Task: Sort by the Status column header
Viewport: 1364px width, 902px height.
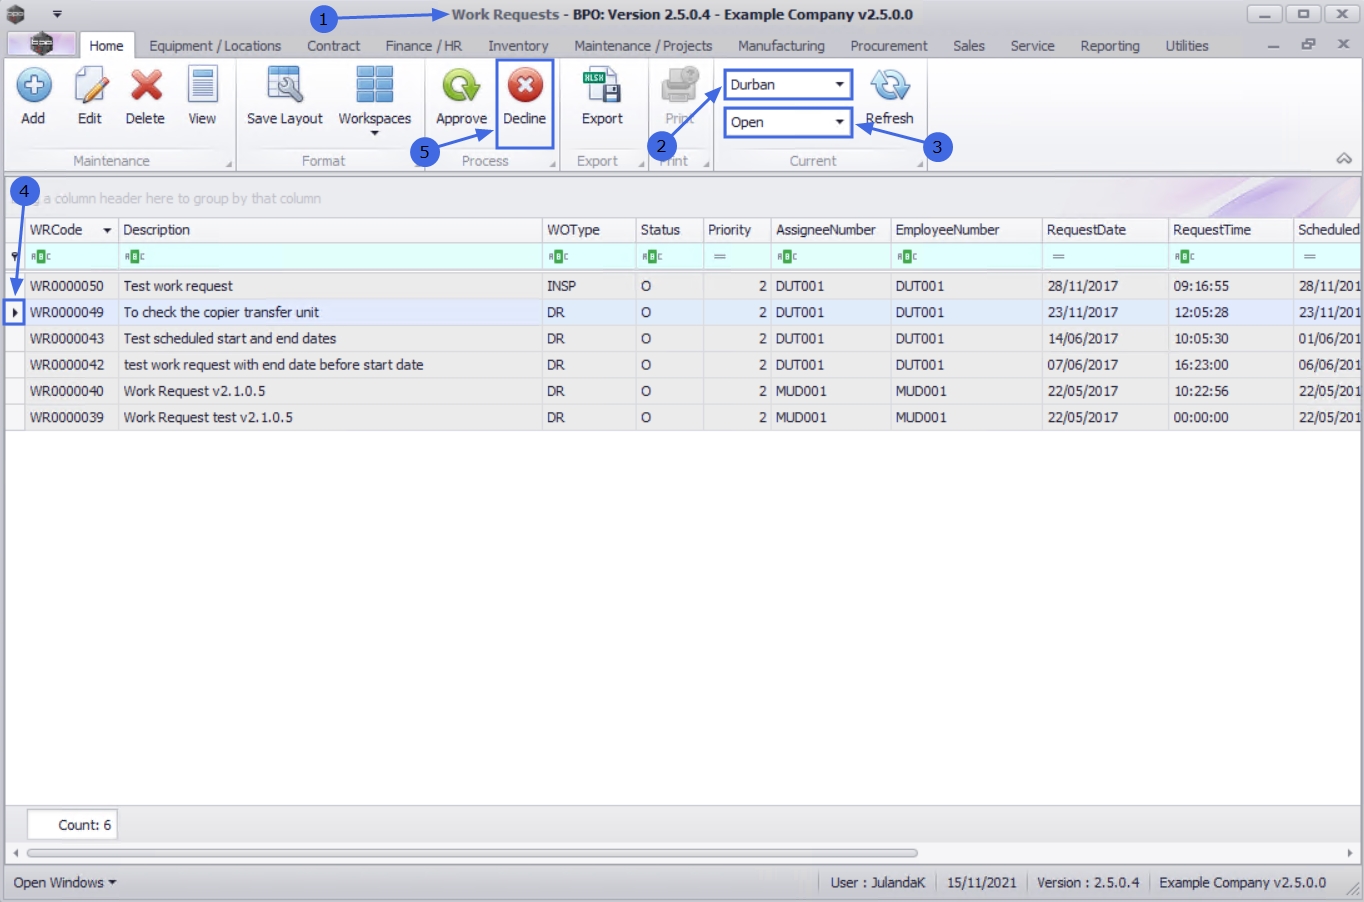Action: (669, 230)
